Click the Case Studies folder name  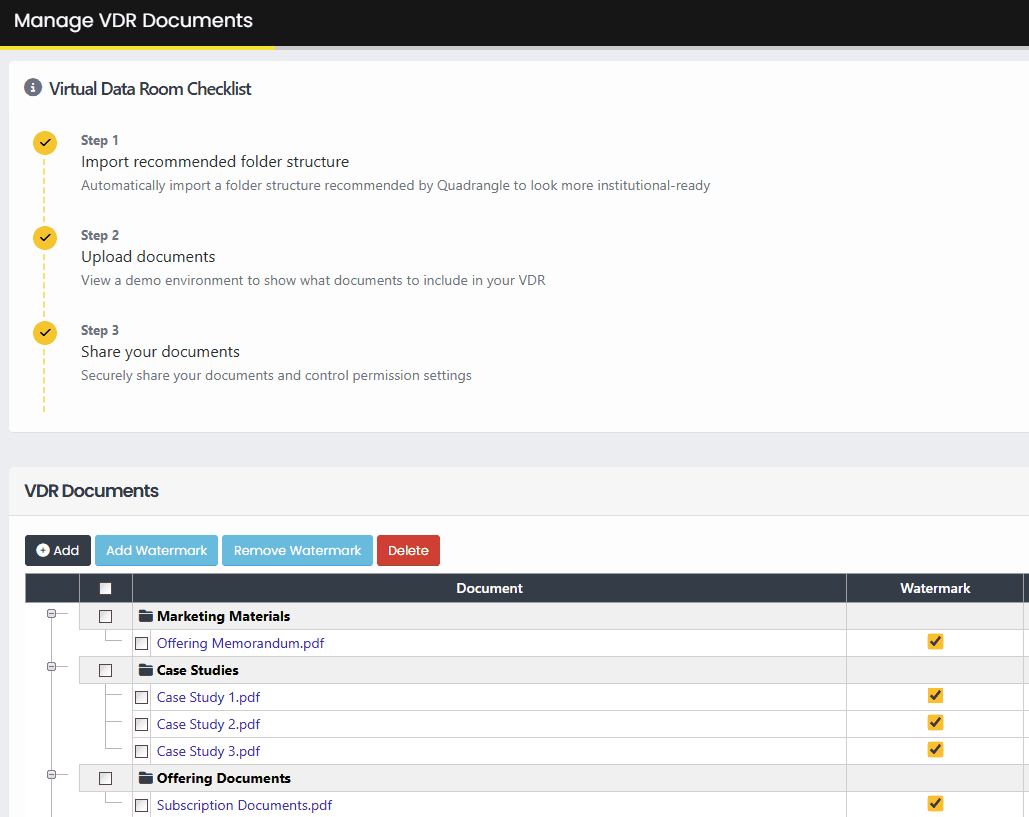[x=198, y=670]
